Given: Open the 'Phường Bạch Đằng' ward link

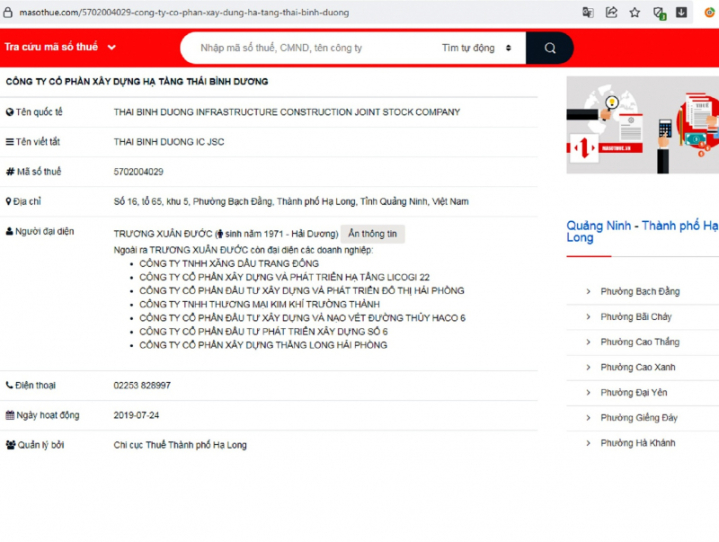Looking at the screenshot, I should [x=639, y=292].
